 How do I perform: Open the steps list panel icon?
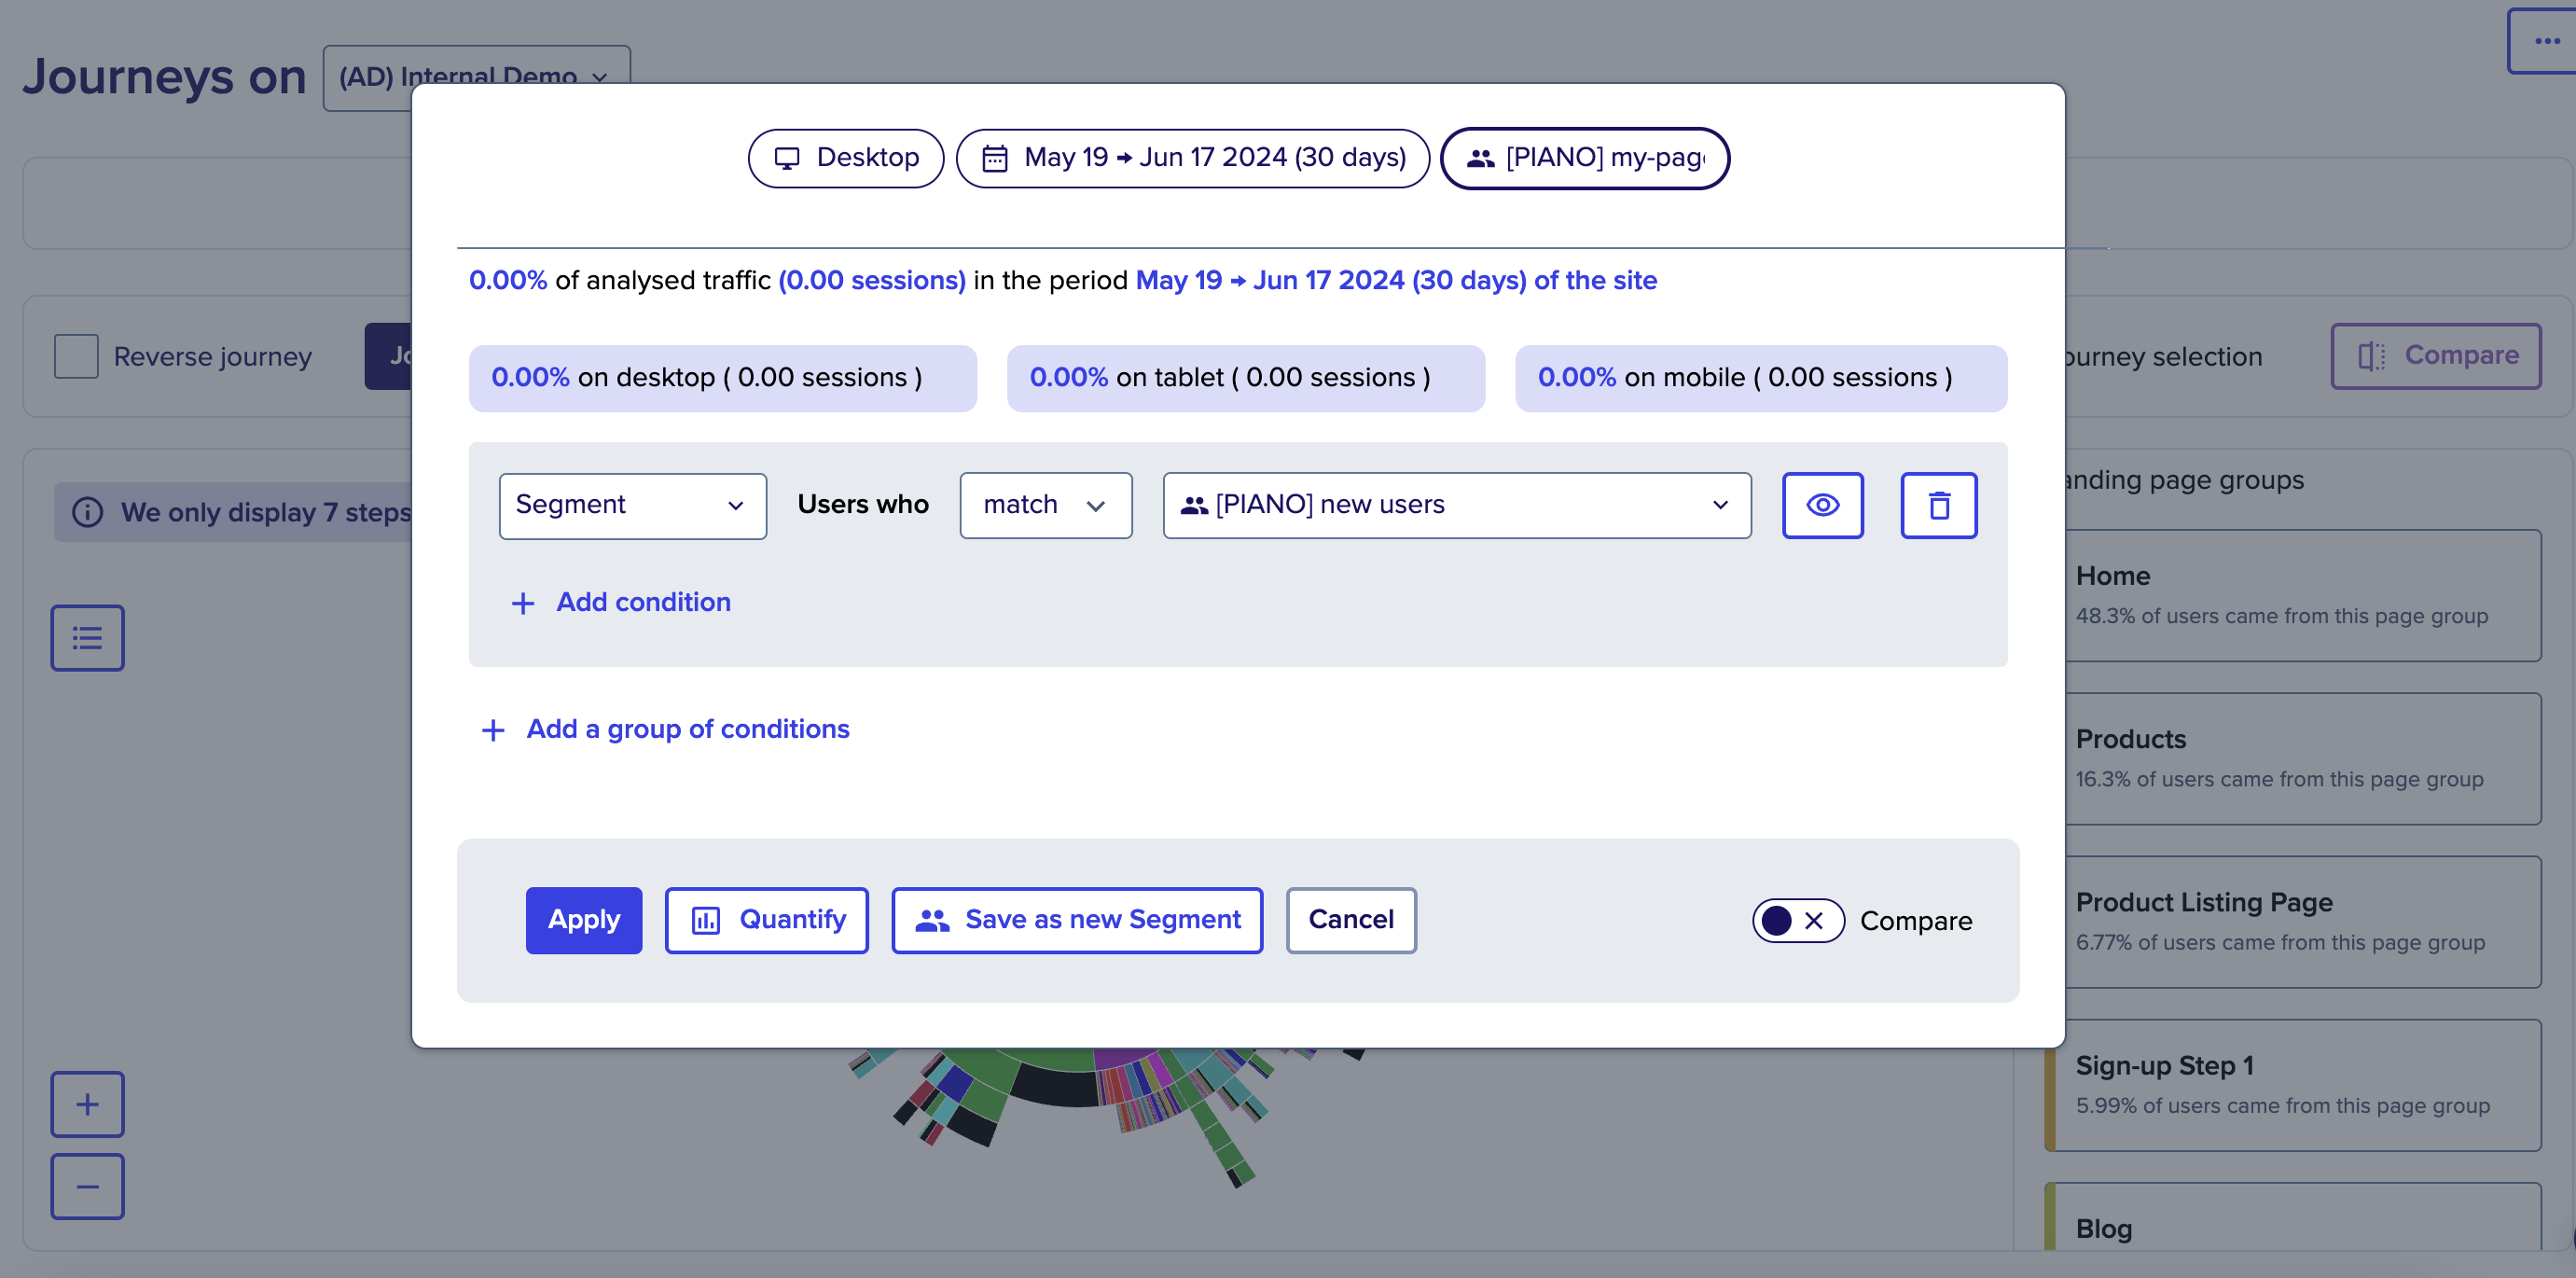coord(87,637)
